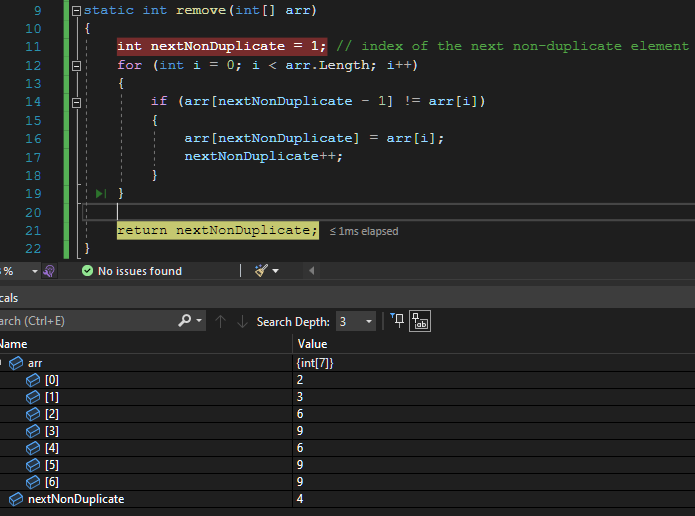Open the code cleanup broom icon
Image resolution: width=695 pixels, height=516 pixels.
coord(261,271)
